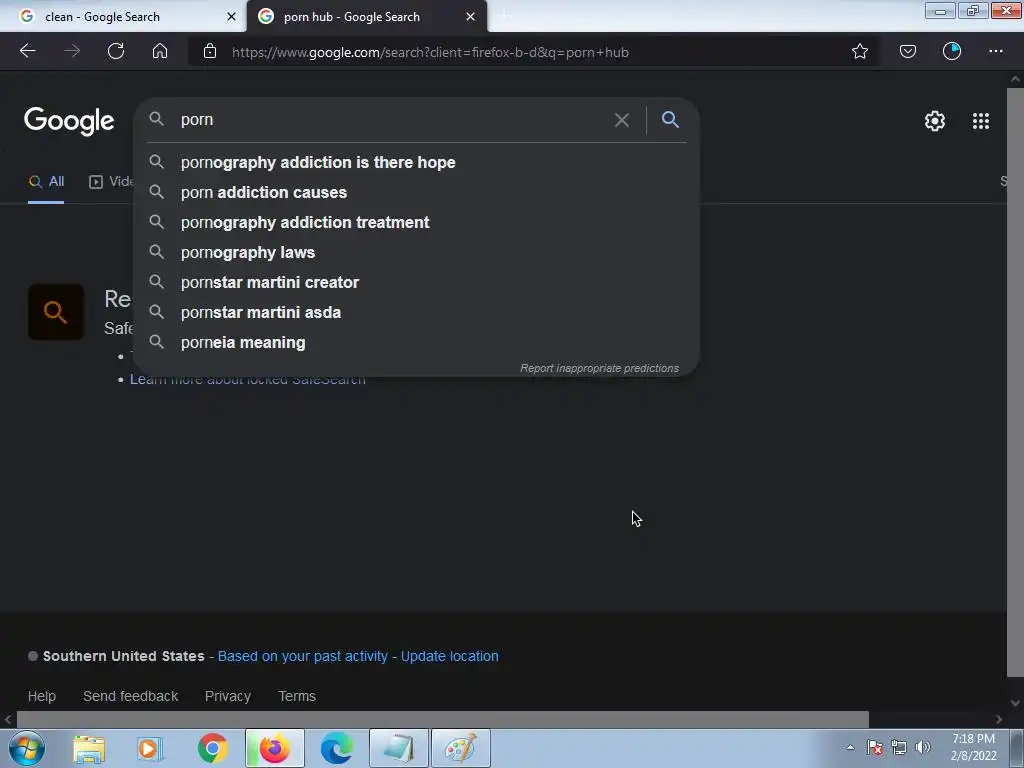Select suggestion 'pornstar martini creator'
Image resolution: width=1024 pixels, height=768 pixels.
click(417, 282)
